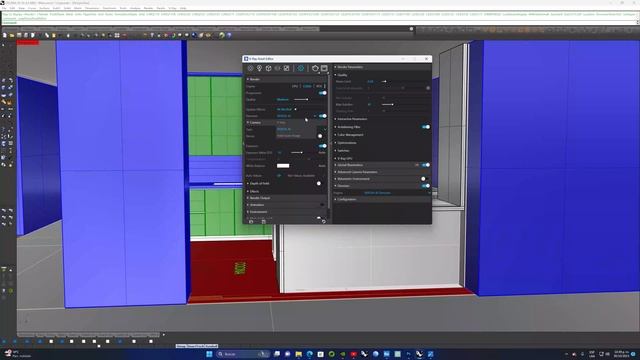640x360 pixels.
Task: Open Windows Start menu
Action: tap(209, 354)
